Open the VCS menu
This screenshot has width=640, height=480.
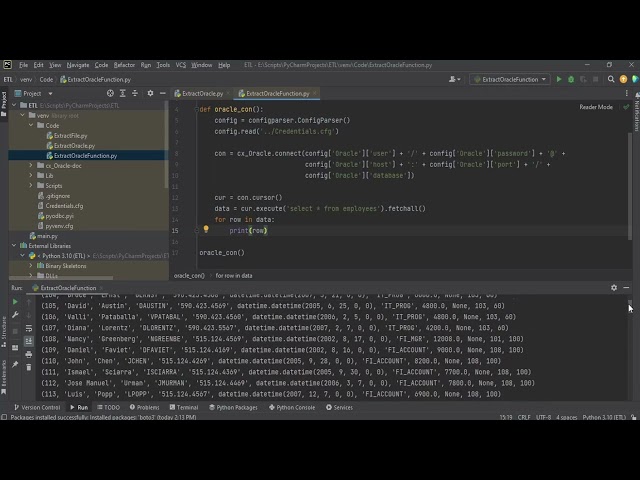click(180, 65)
